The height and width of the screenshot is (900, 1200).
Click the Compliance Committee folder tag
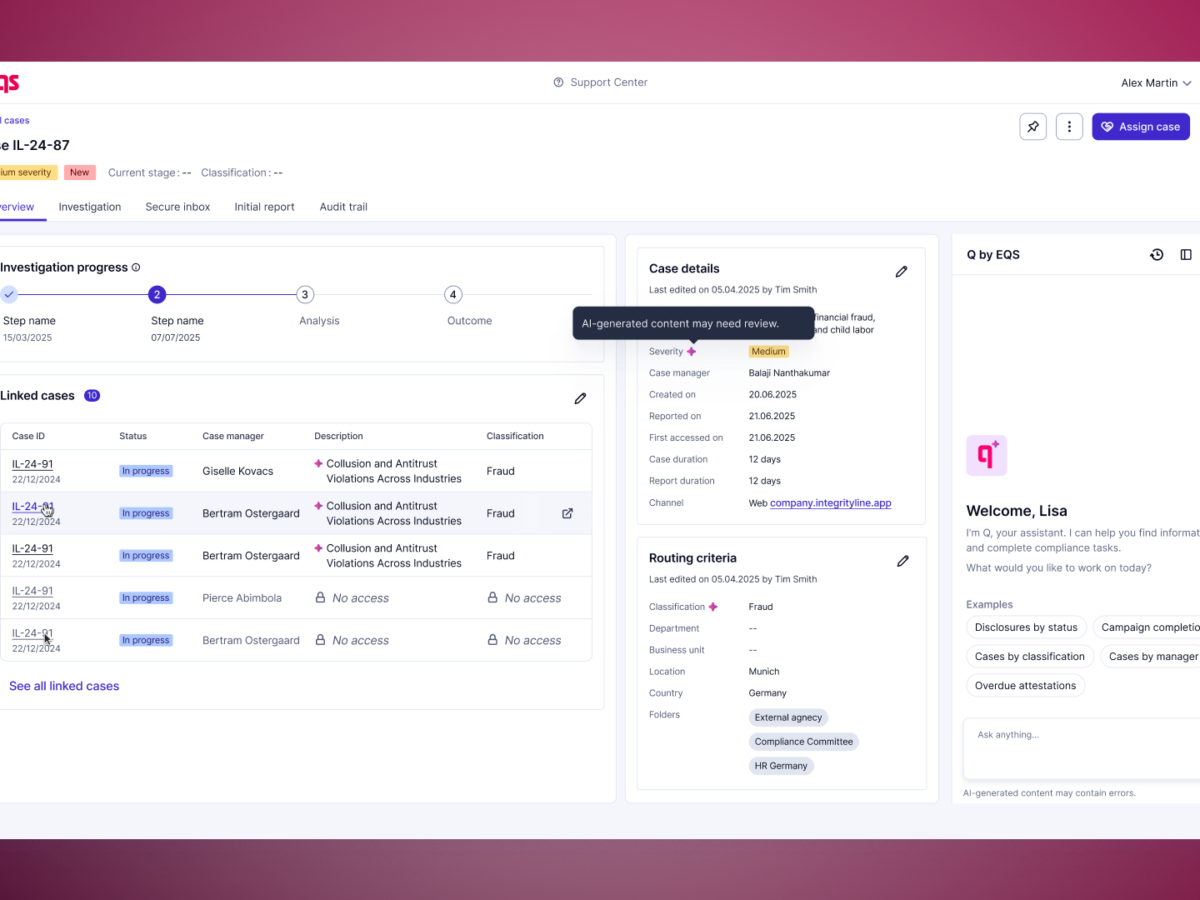804,742
